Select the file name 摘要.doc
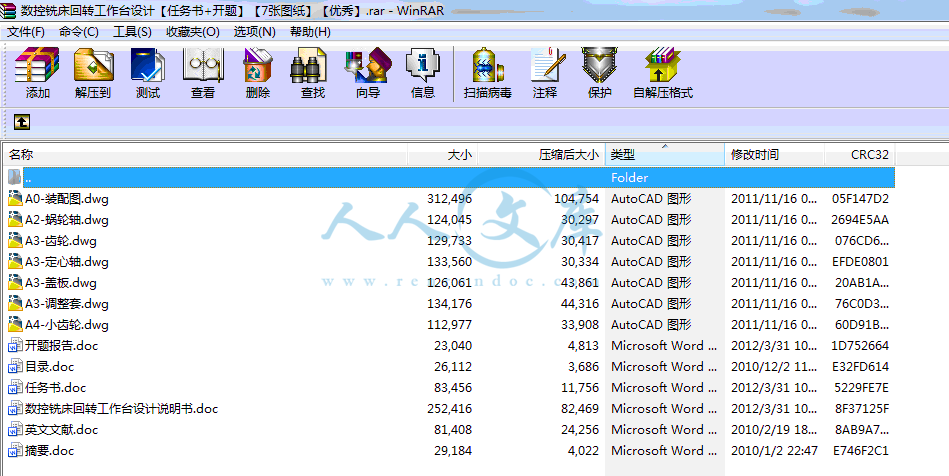Viewport: 949px width, 476px height. [x=50, y=451]
